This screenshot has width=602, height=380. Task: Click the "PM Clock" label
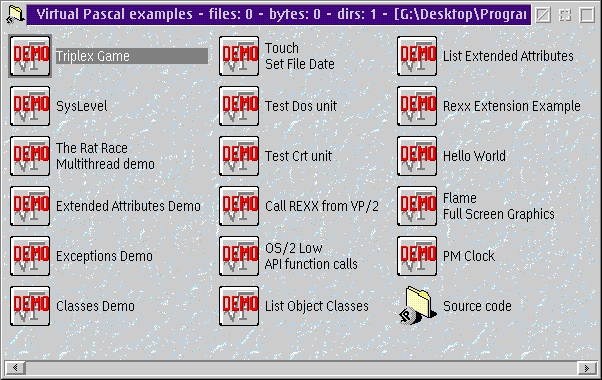pos(469,256)
